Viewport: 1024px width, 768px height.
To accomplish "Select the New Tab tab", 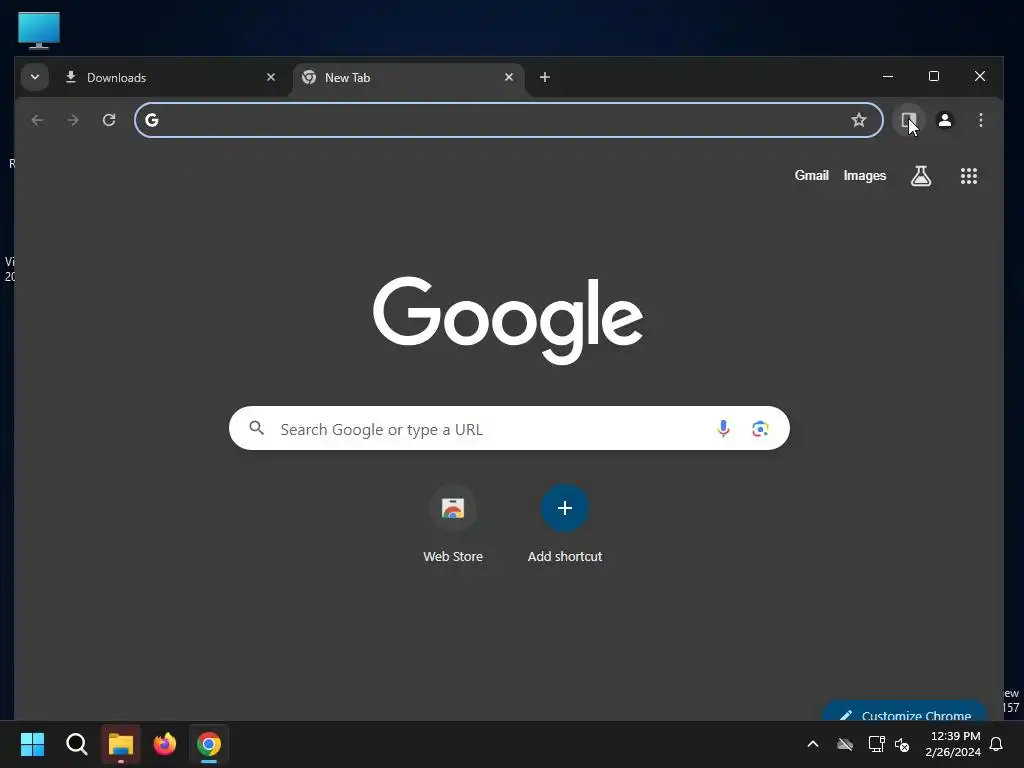I will tap(408, 78).
